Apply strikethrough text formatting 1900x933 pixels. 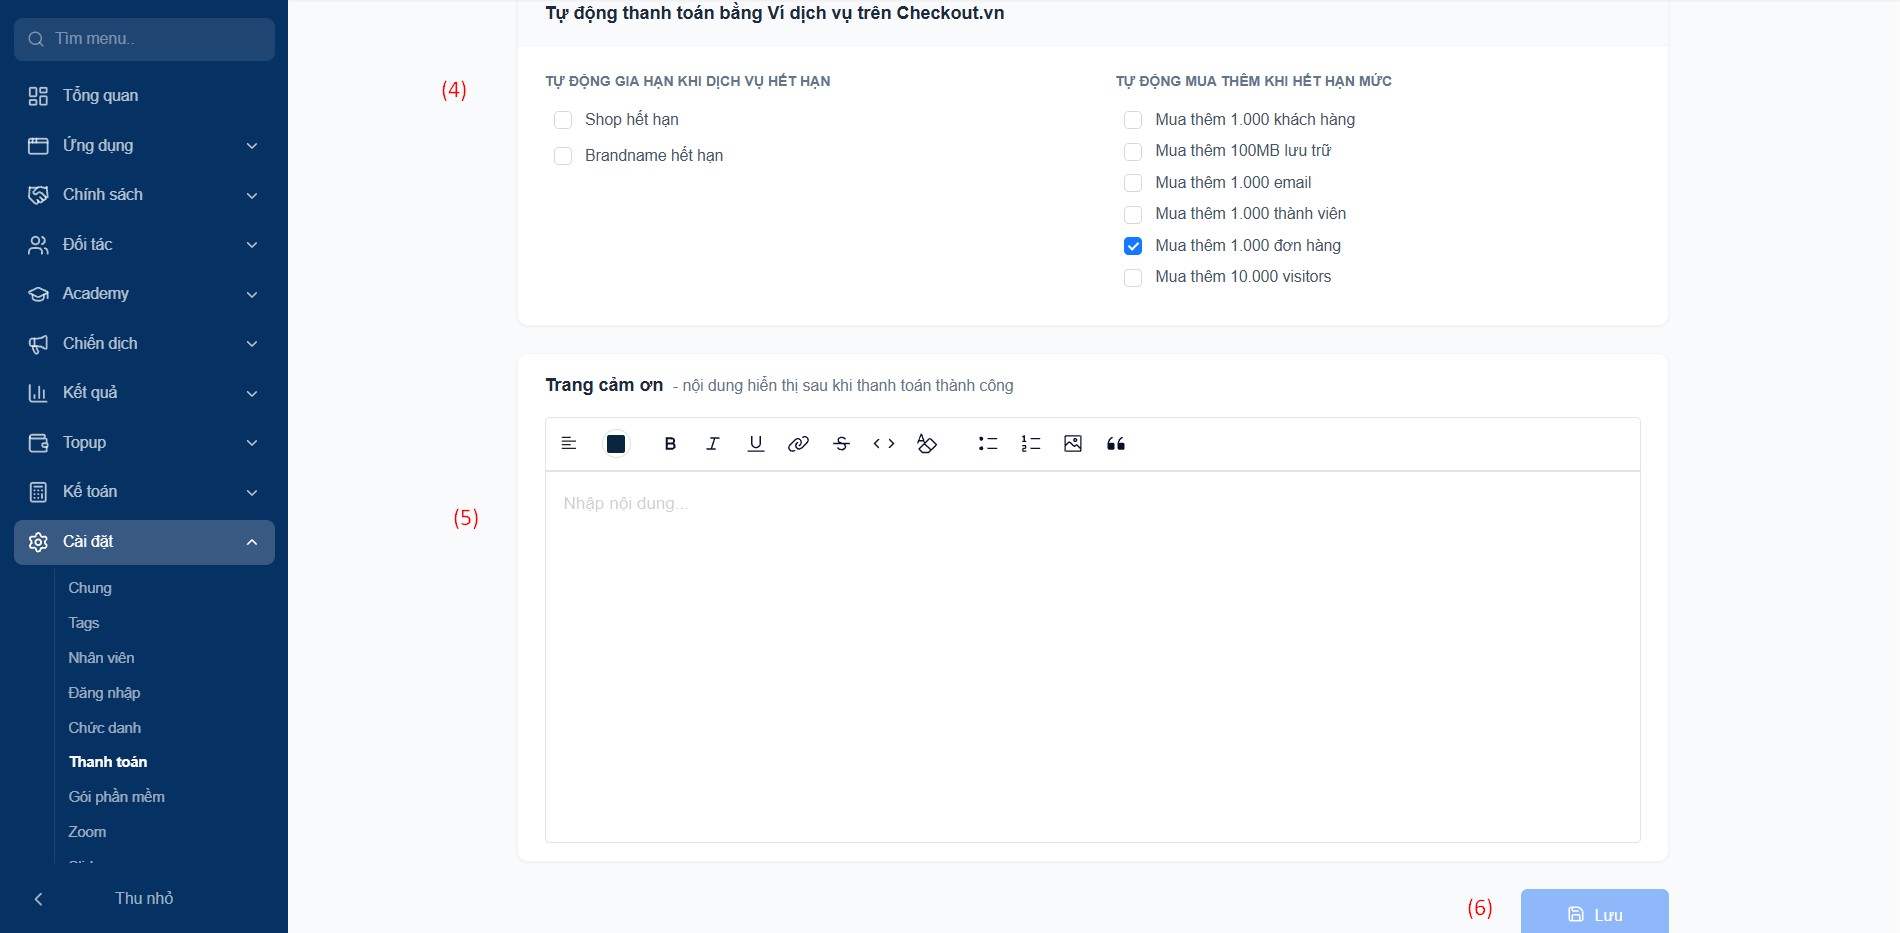click(841, 444)
